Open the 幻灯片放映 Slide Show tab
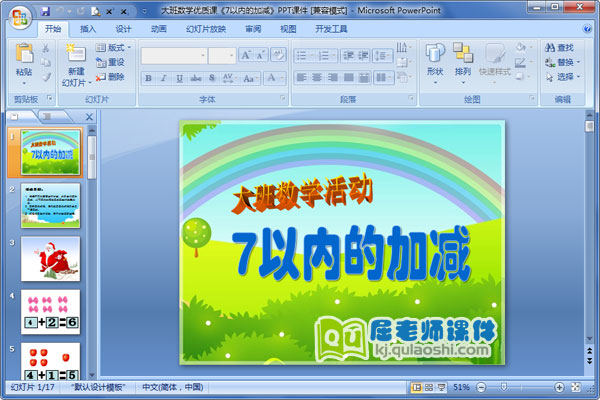Image resolution: width=600 pixels, height=400 pixels. tap(206, 29)
